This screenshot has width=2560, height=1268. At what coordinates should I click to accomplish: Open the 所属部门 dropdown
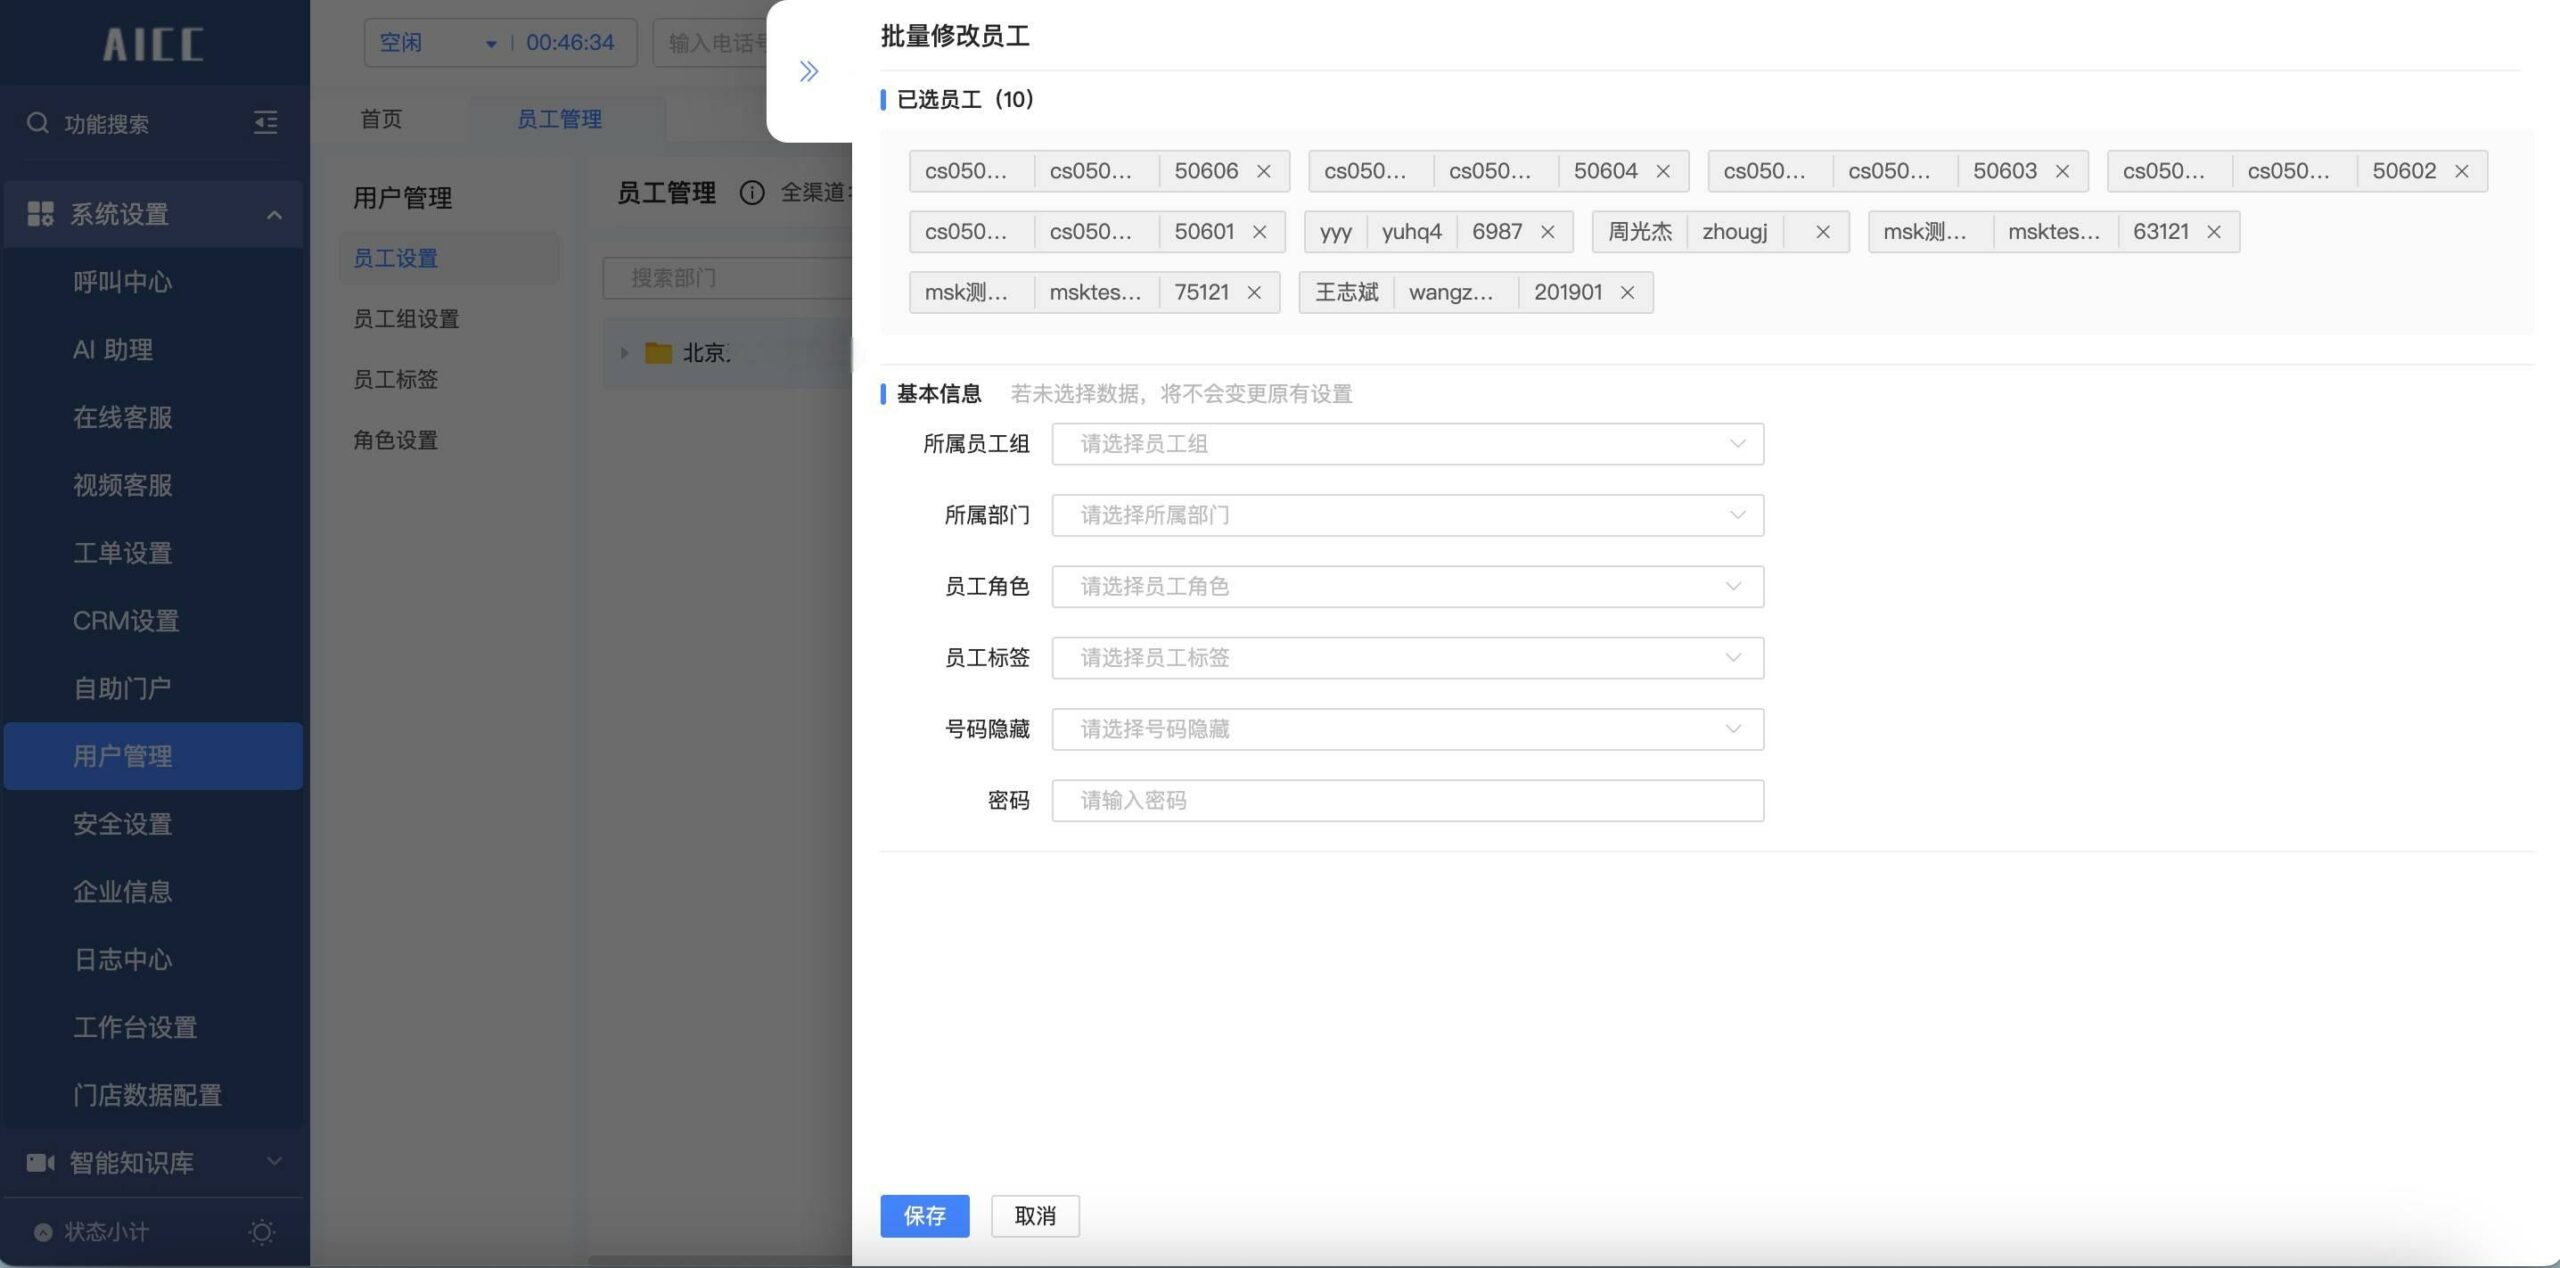[x=1407, y=515]
